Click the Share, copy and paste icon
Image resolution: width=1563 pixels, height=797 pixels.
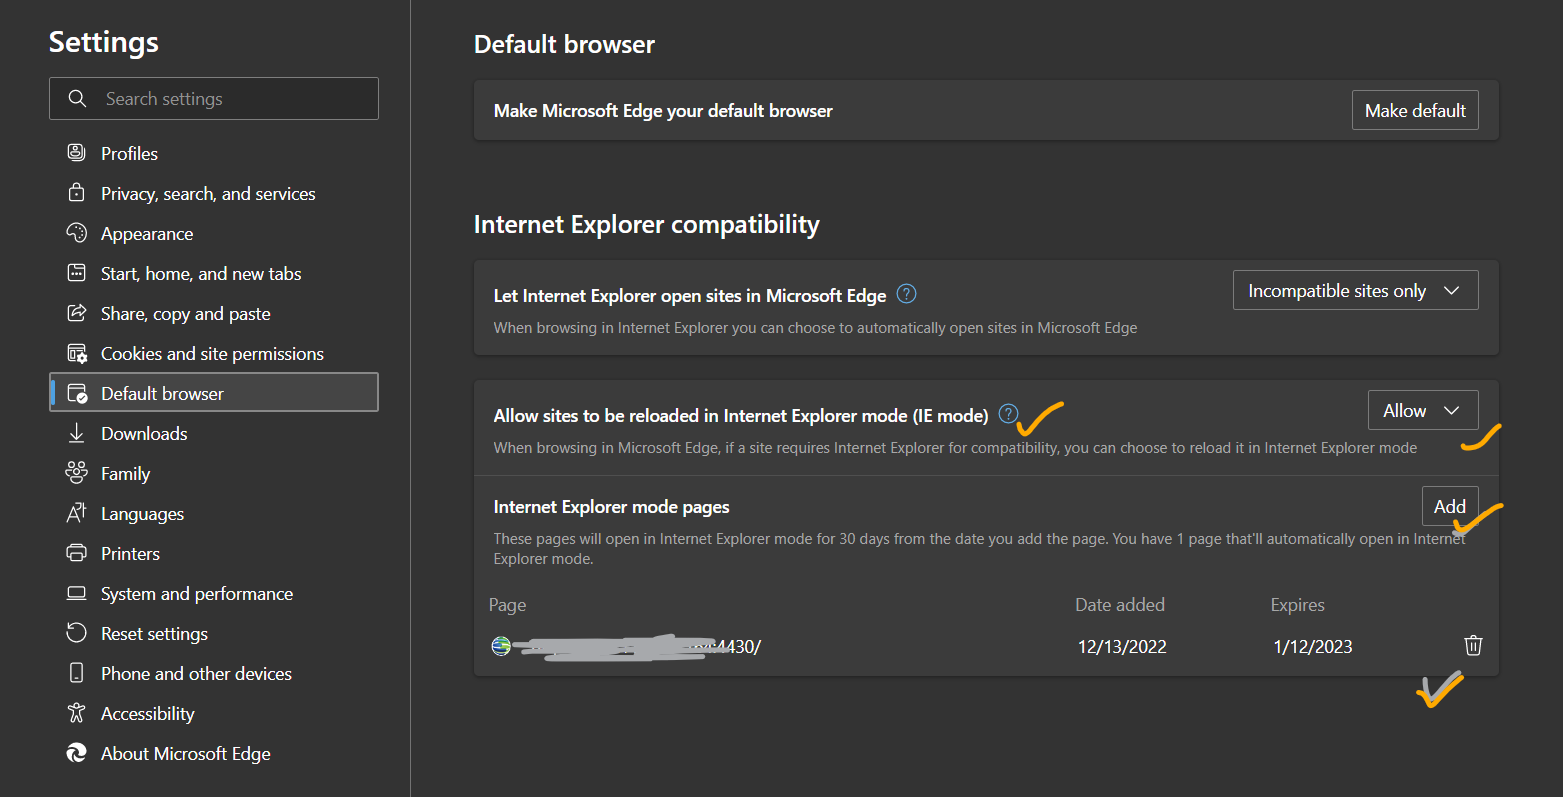76,313
